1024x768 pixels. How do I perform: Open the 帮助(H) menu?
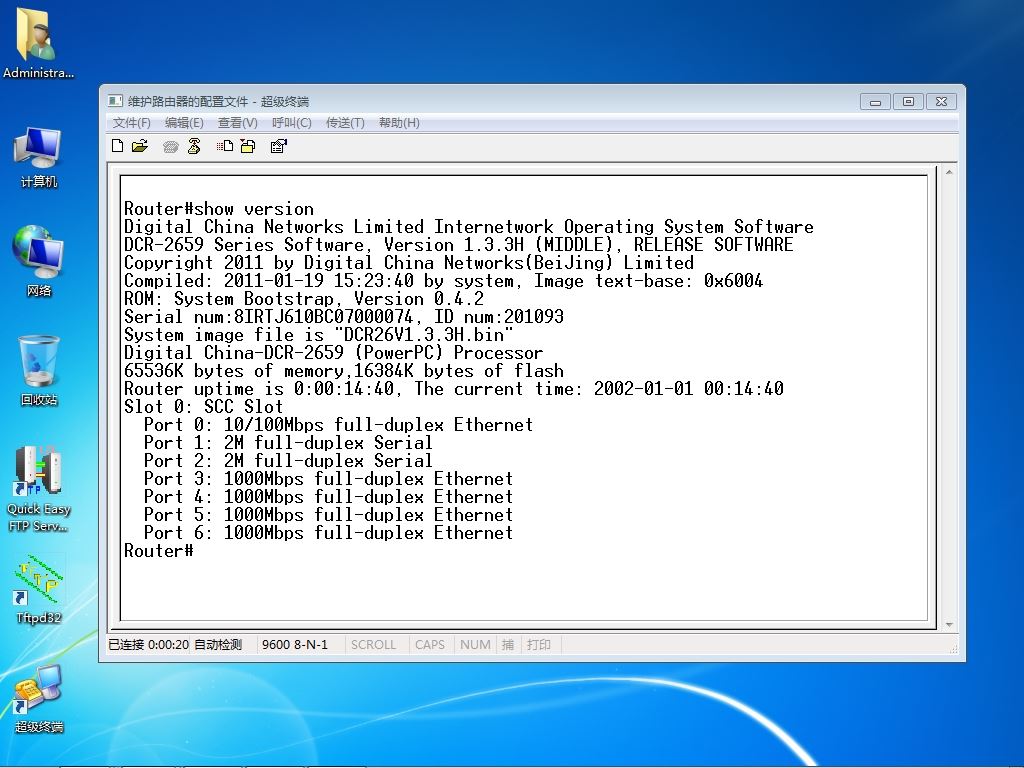399,123
